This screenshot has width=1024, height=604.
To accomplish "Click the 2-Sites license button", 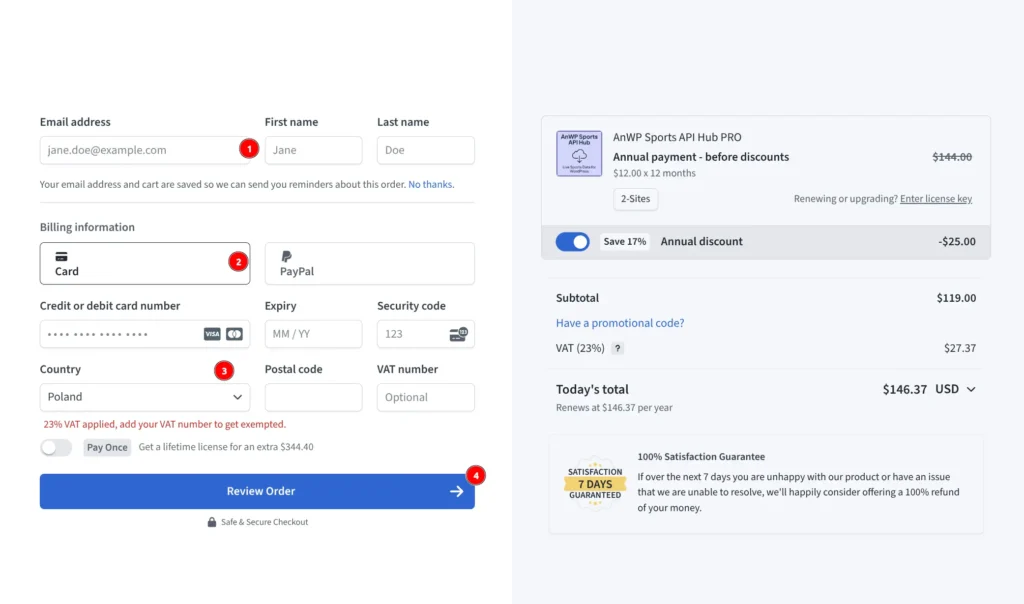I will pos(635,199).
